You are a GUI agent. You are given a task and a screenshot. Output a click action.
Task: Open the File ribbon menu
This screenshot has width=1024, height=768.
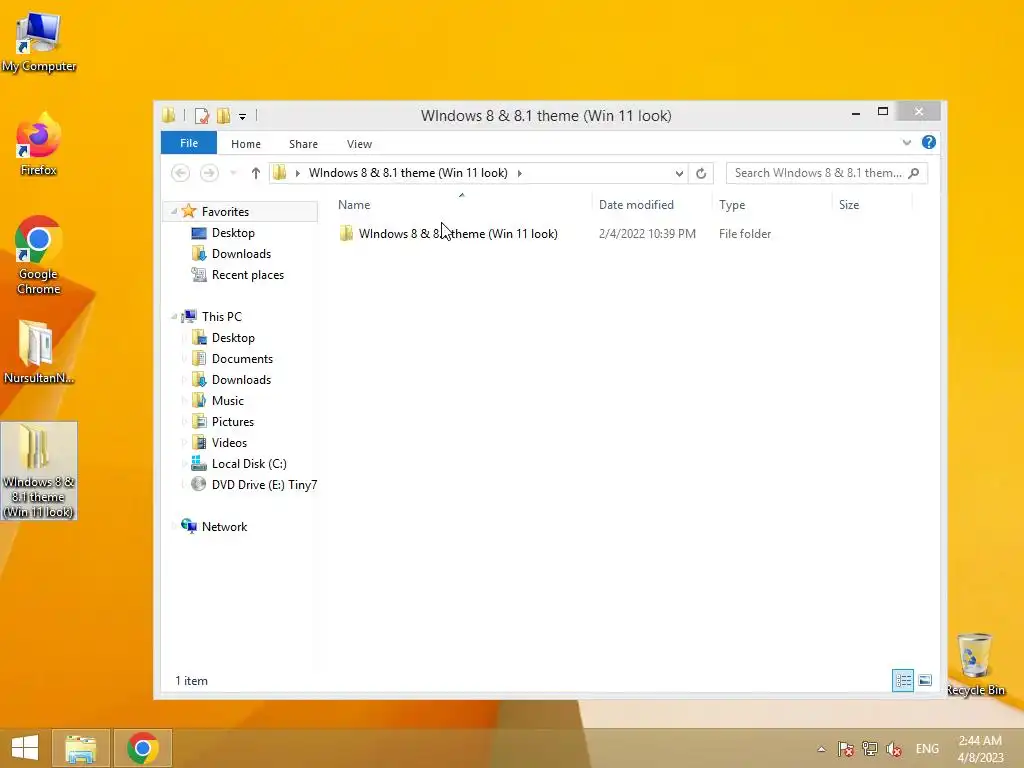189,143
